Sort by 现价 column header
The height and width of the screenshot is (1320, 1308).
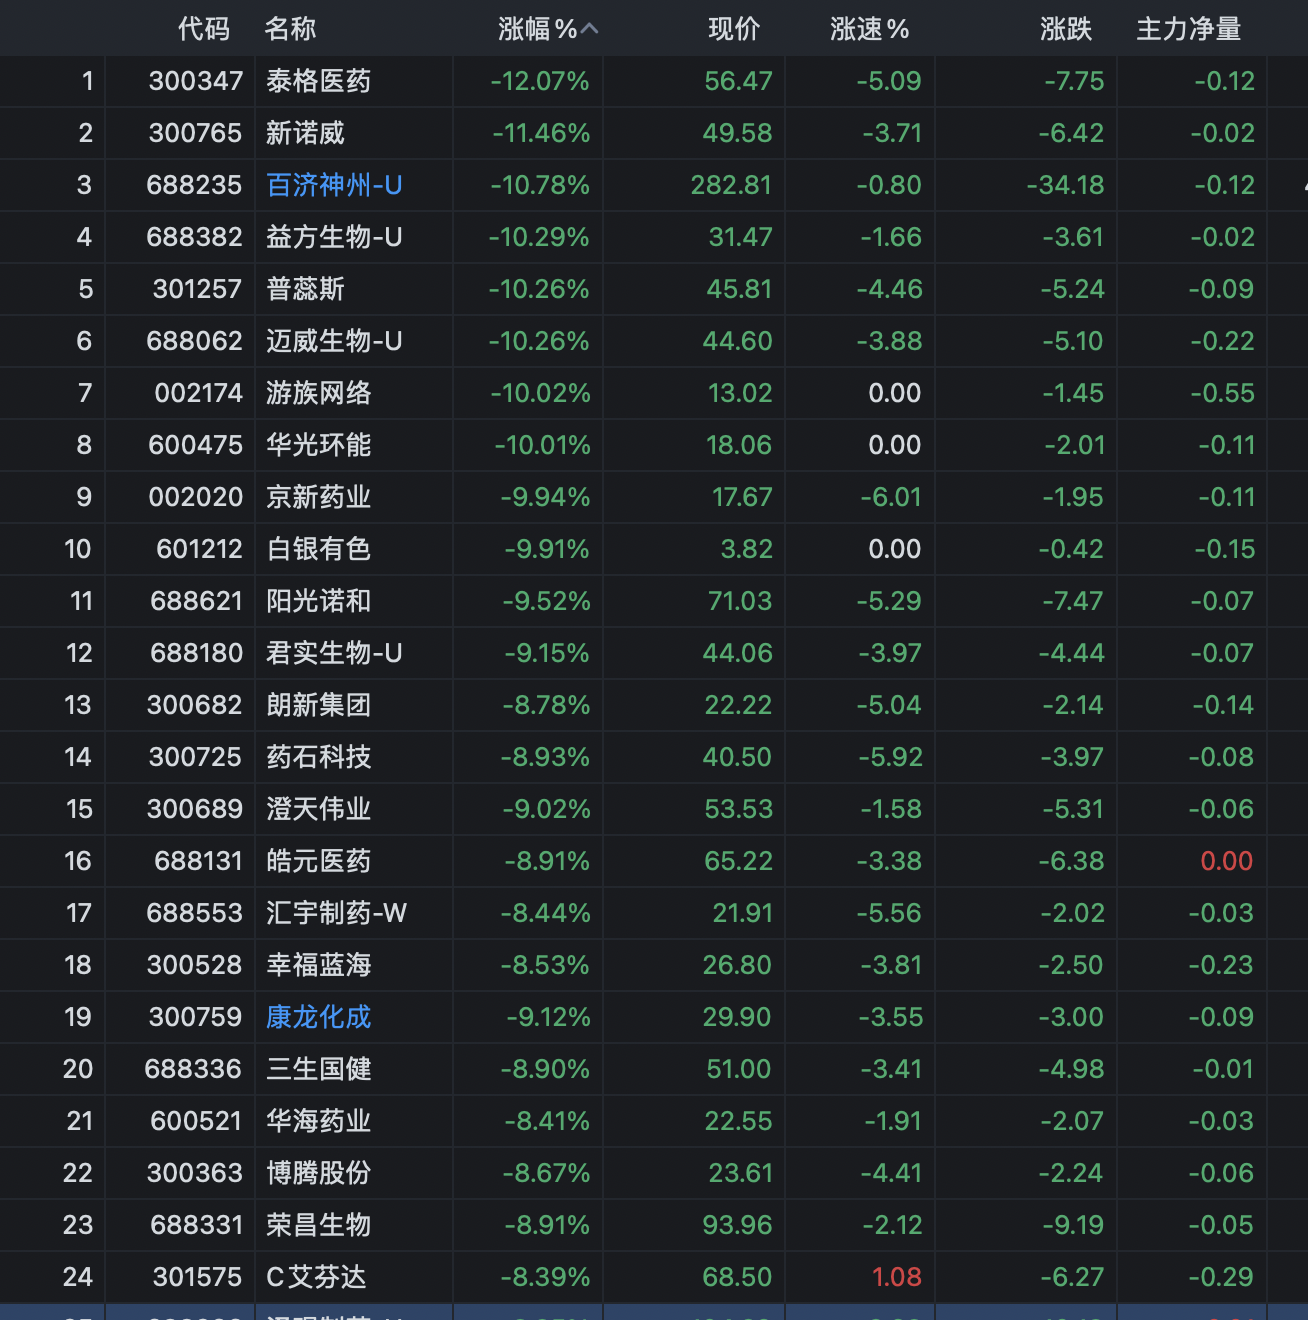point(734,29)
